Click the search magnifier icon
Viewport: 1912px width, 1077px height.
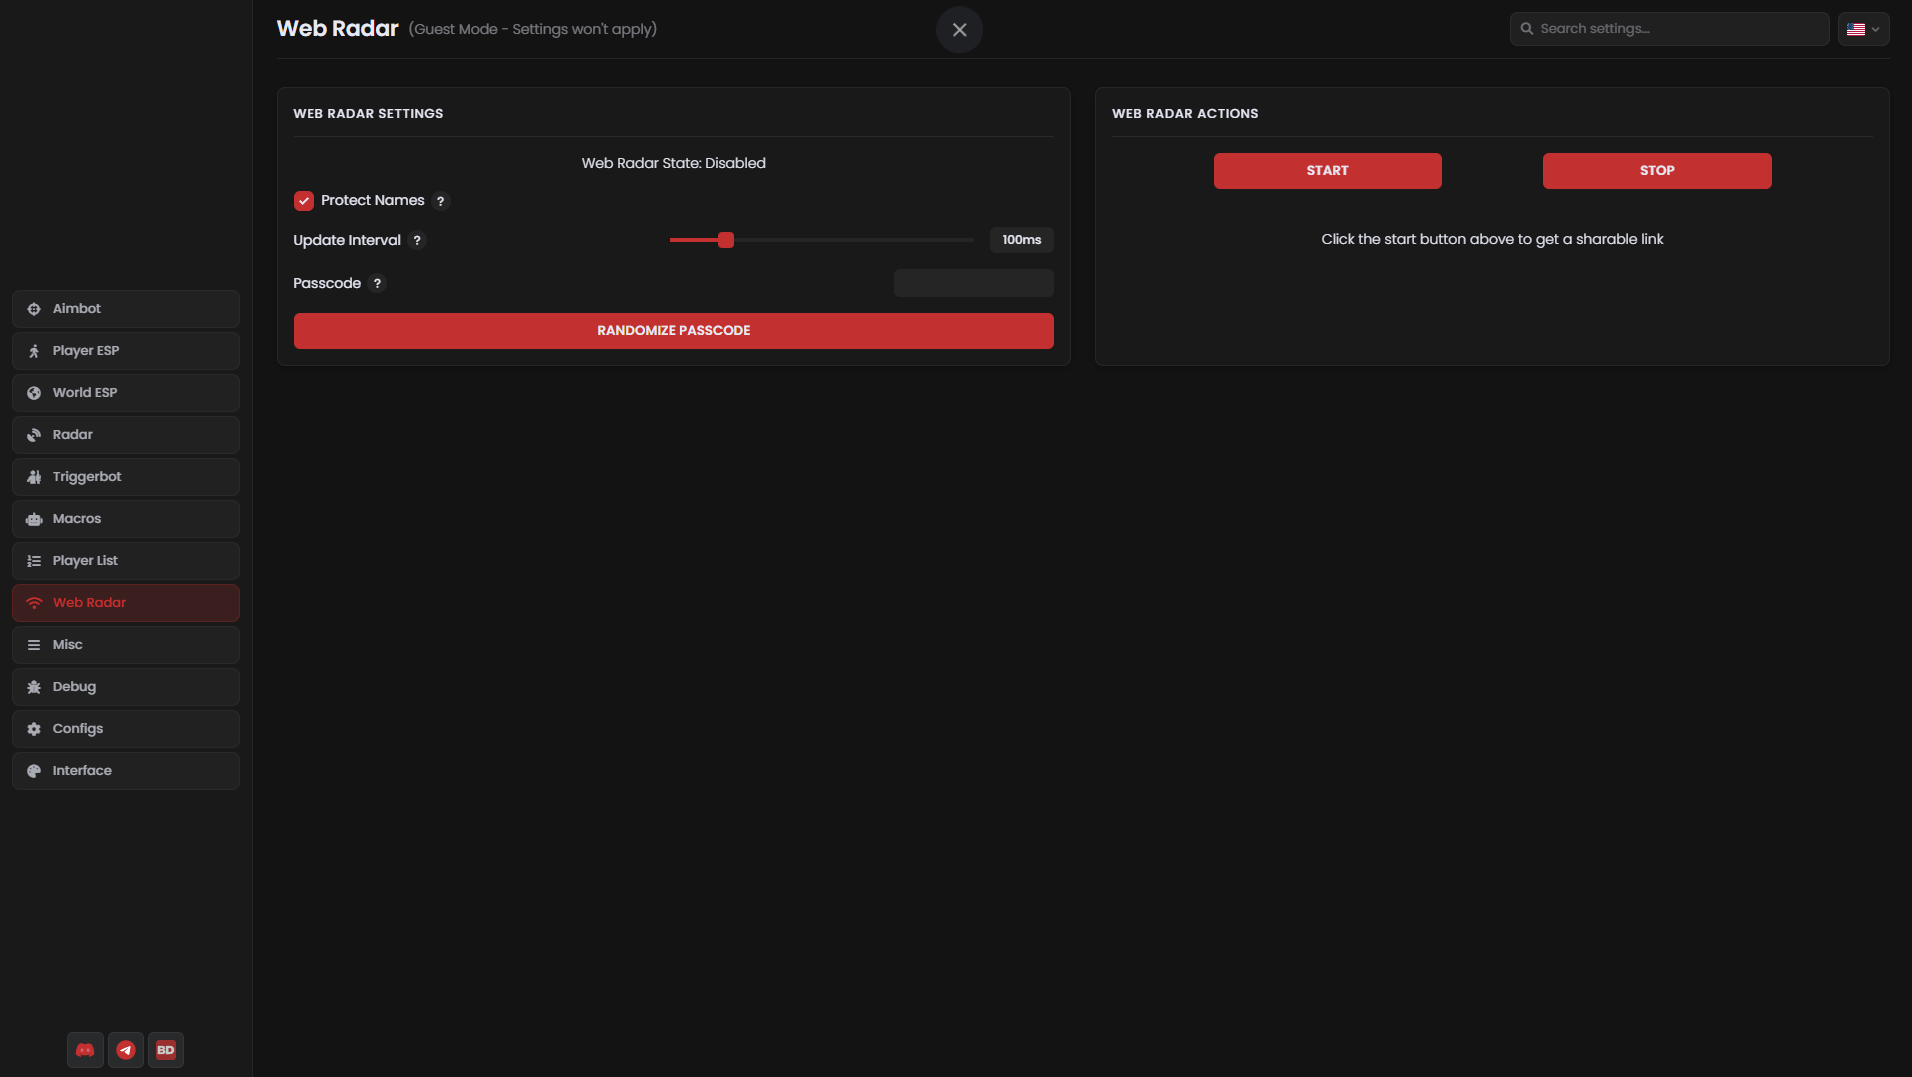tap(1527, 29)
